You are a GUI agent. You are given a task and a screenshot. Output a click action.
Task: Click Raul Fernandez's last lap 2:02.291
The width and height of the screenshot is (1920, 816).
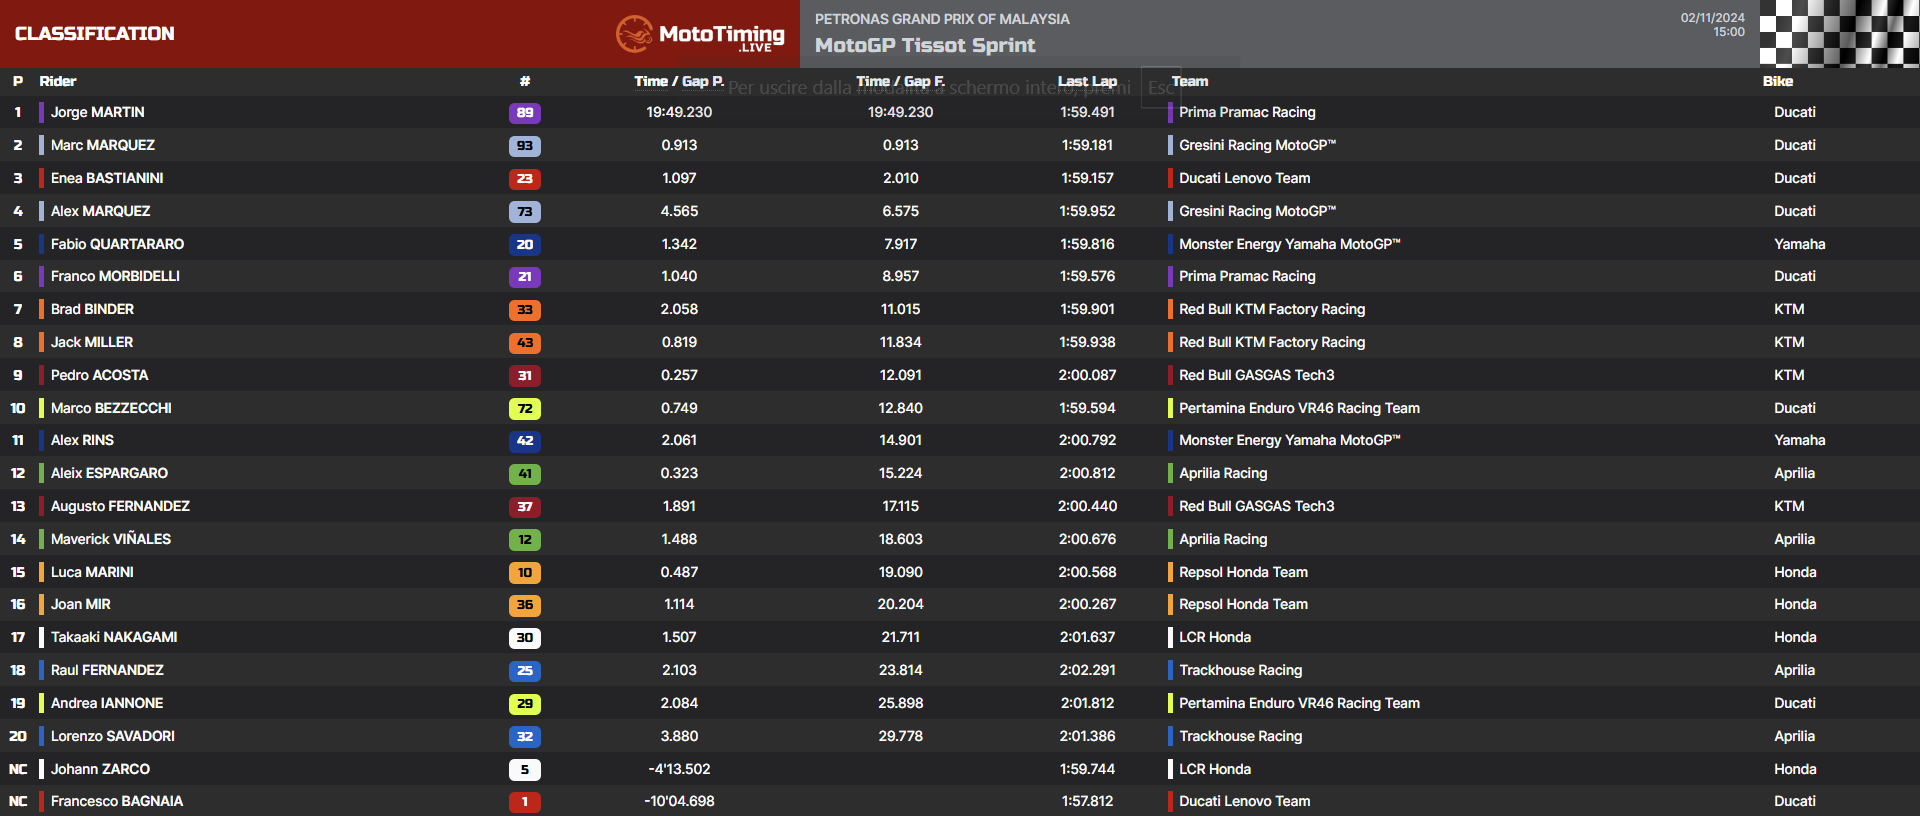(x=1087, y=670)
